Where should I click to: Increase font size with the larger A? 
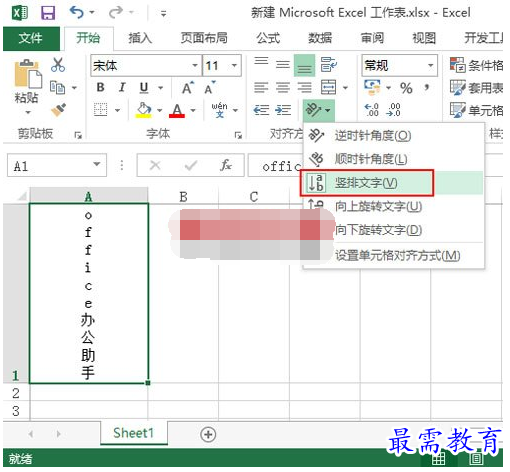pos(188,88)
